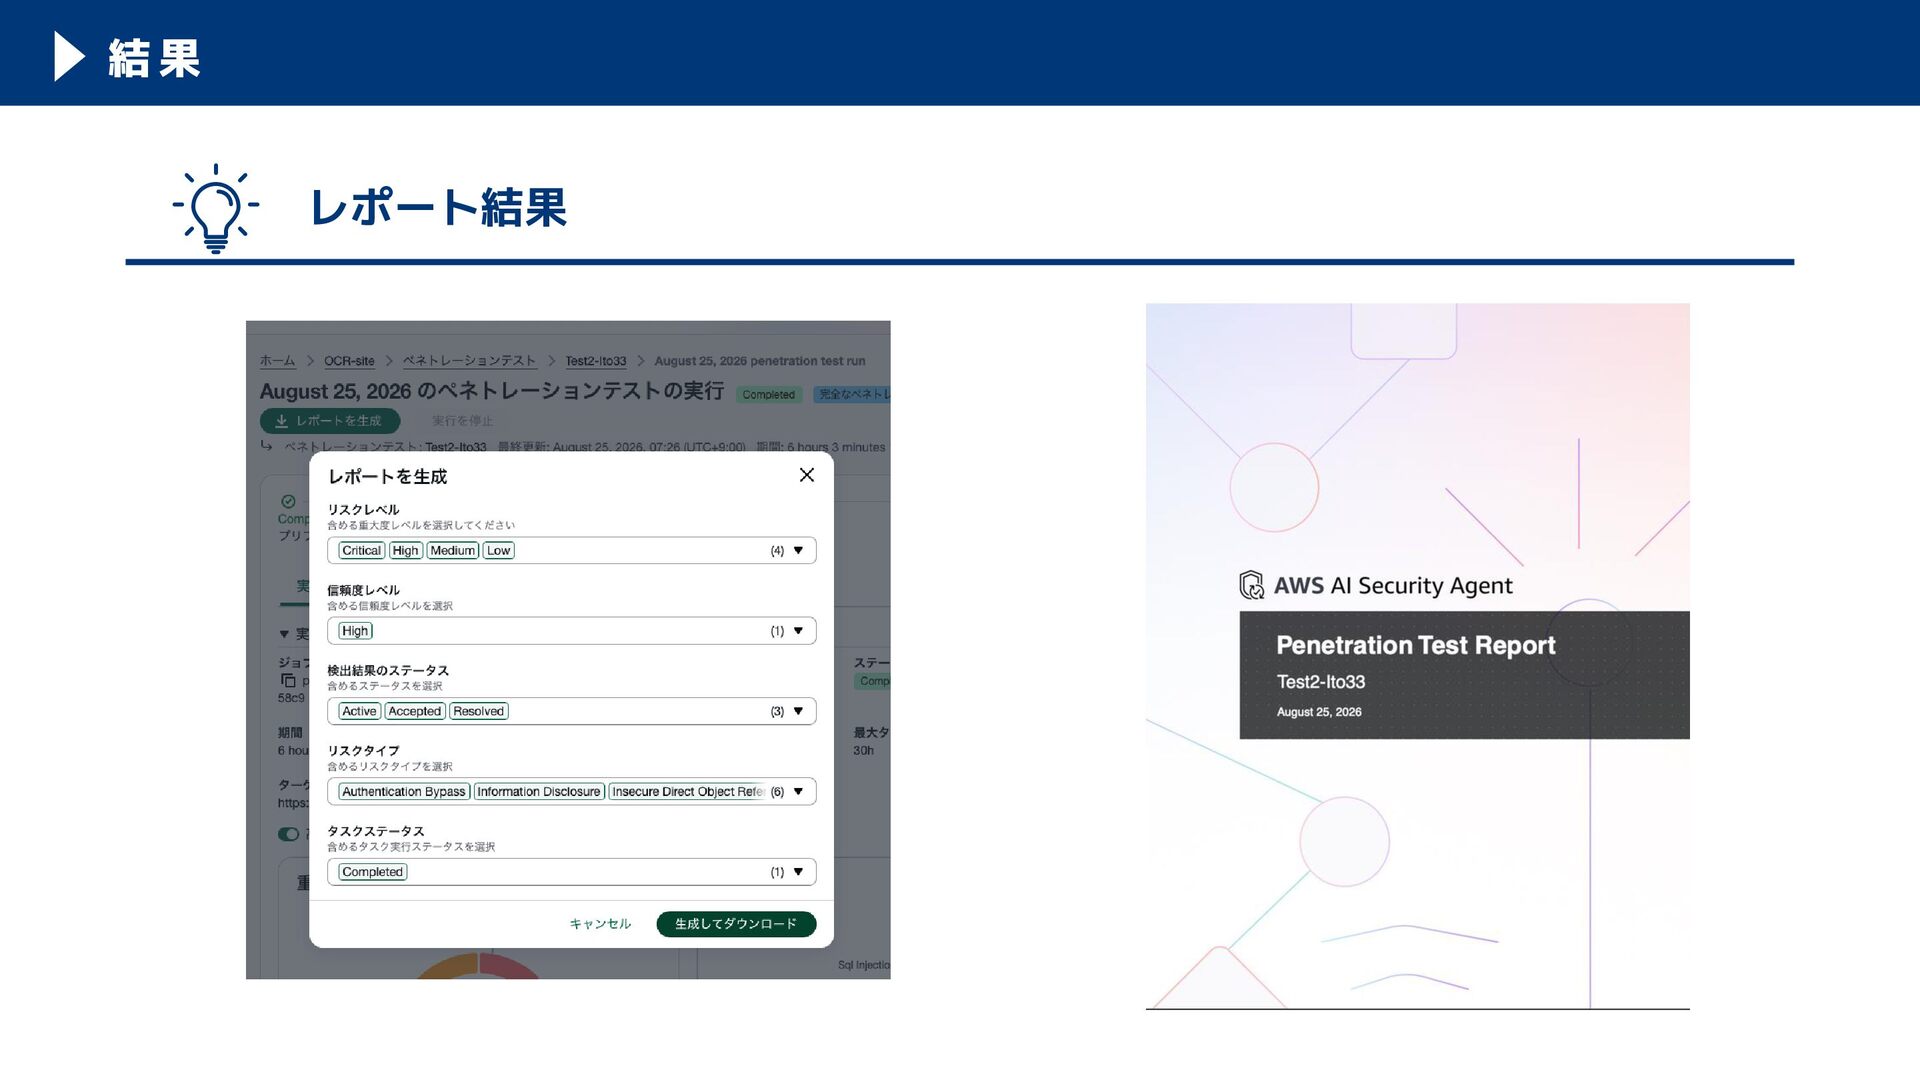Open ペネトレーションテスト breadcrumb link
Image resolution: width=1920 pixels, height=1080 pixels.
(469, 361)
